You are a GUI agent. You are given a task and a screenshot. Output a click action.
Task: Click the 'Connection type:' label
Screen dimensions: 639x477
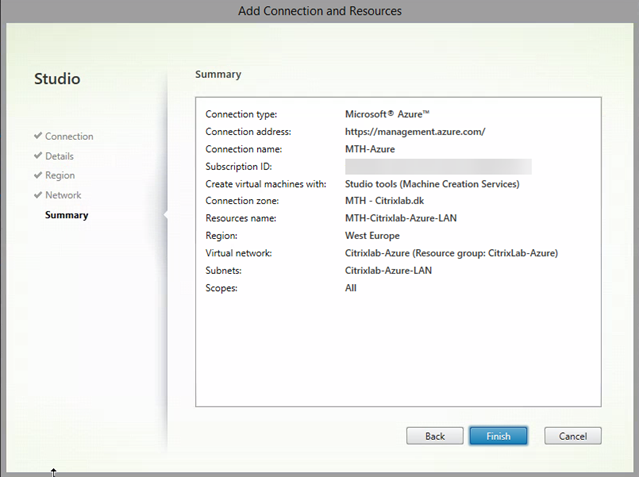(241, 114)
